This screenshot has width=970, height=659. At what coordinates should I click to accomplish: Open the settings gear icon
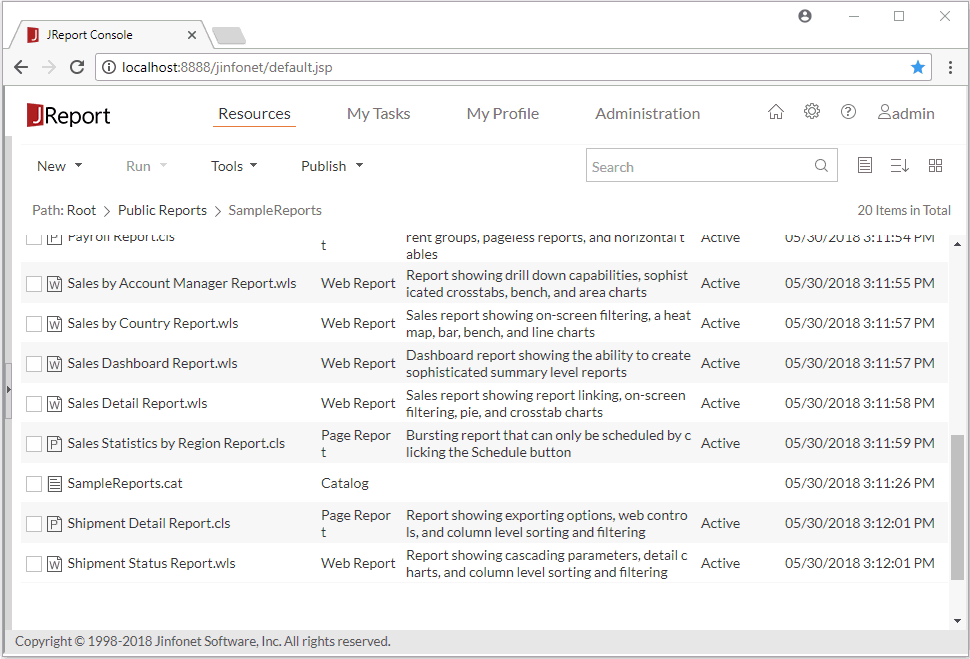click(812, 111)
